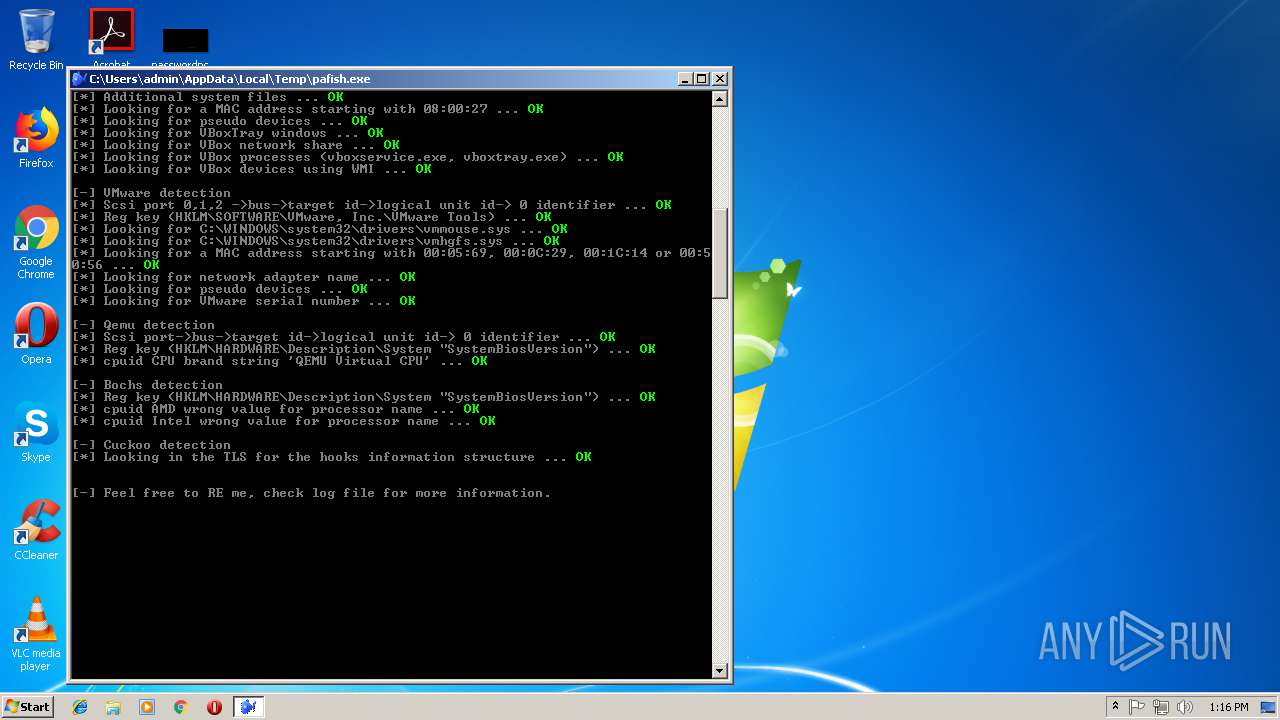Launch CCleaner from the desktop

point(36,529)
